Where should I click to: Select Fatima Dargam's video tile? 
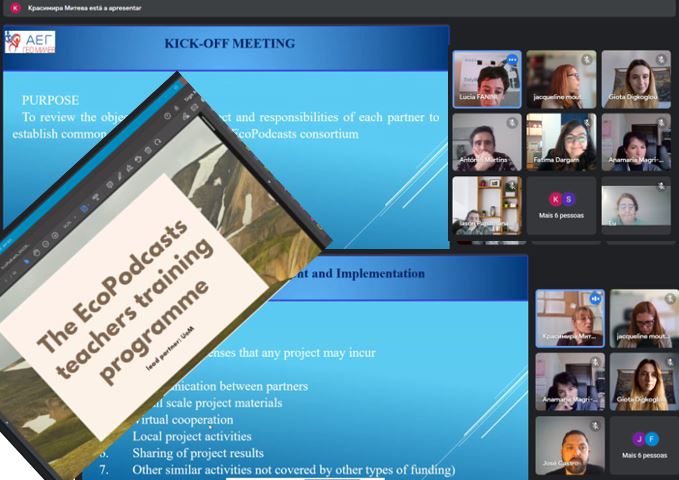pos(561,142)
